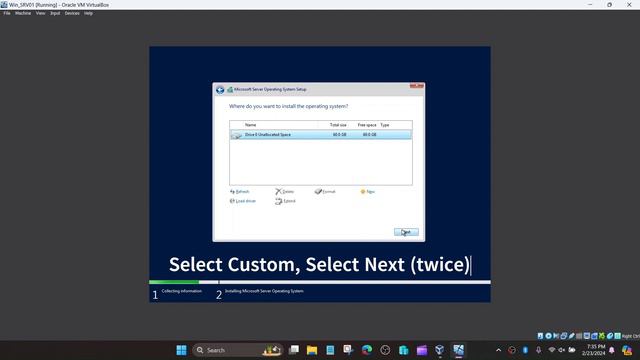The width and height of the screenshot is (640, 360).
Task: Open the Snipping Tool taskbar icon
Action: coord(348,350)
